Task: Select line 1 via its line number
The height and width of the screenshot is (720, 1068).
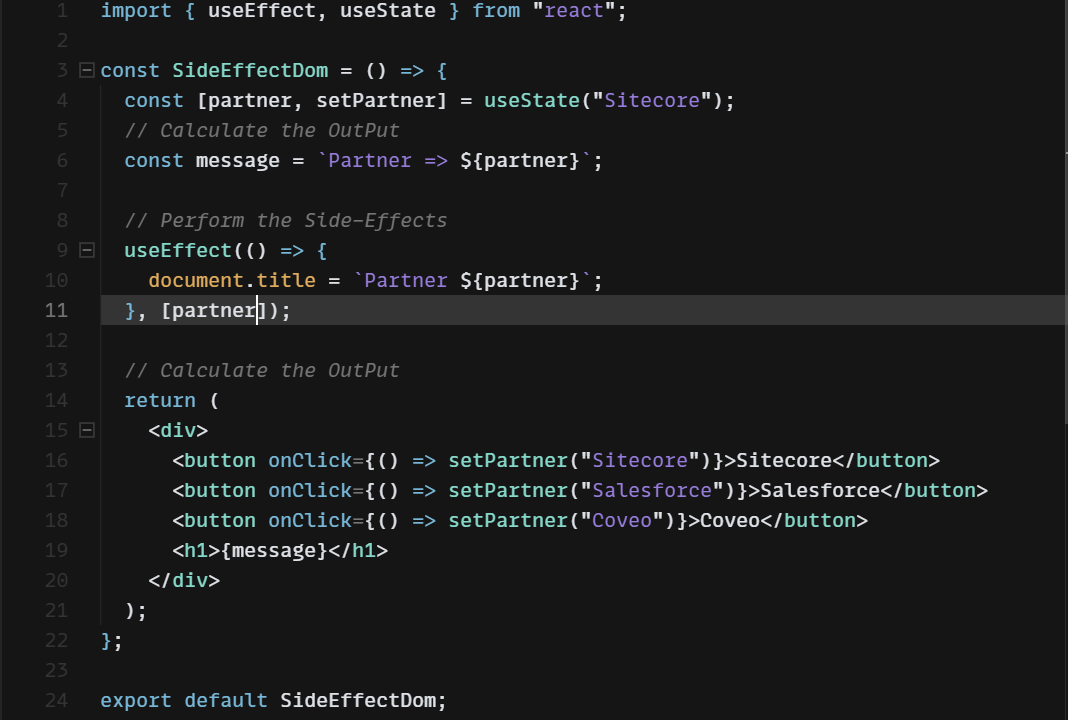Action: (x=62, y=10)
